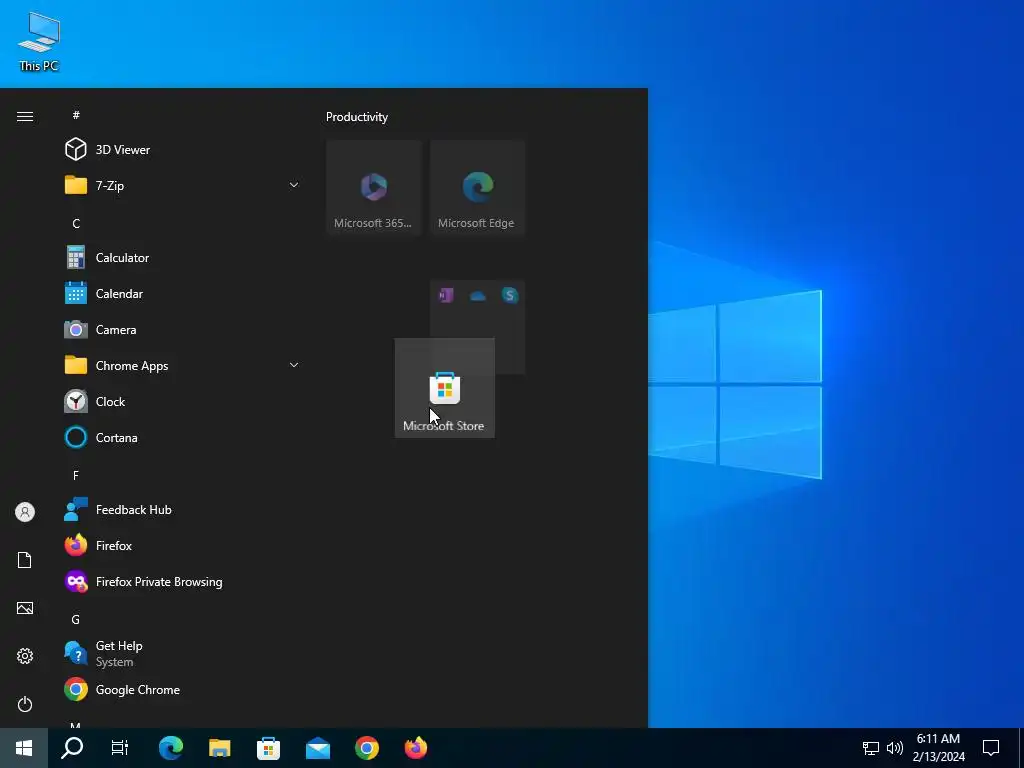Click the Productivity group title

click(357, 117)
